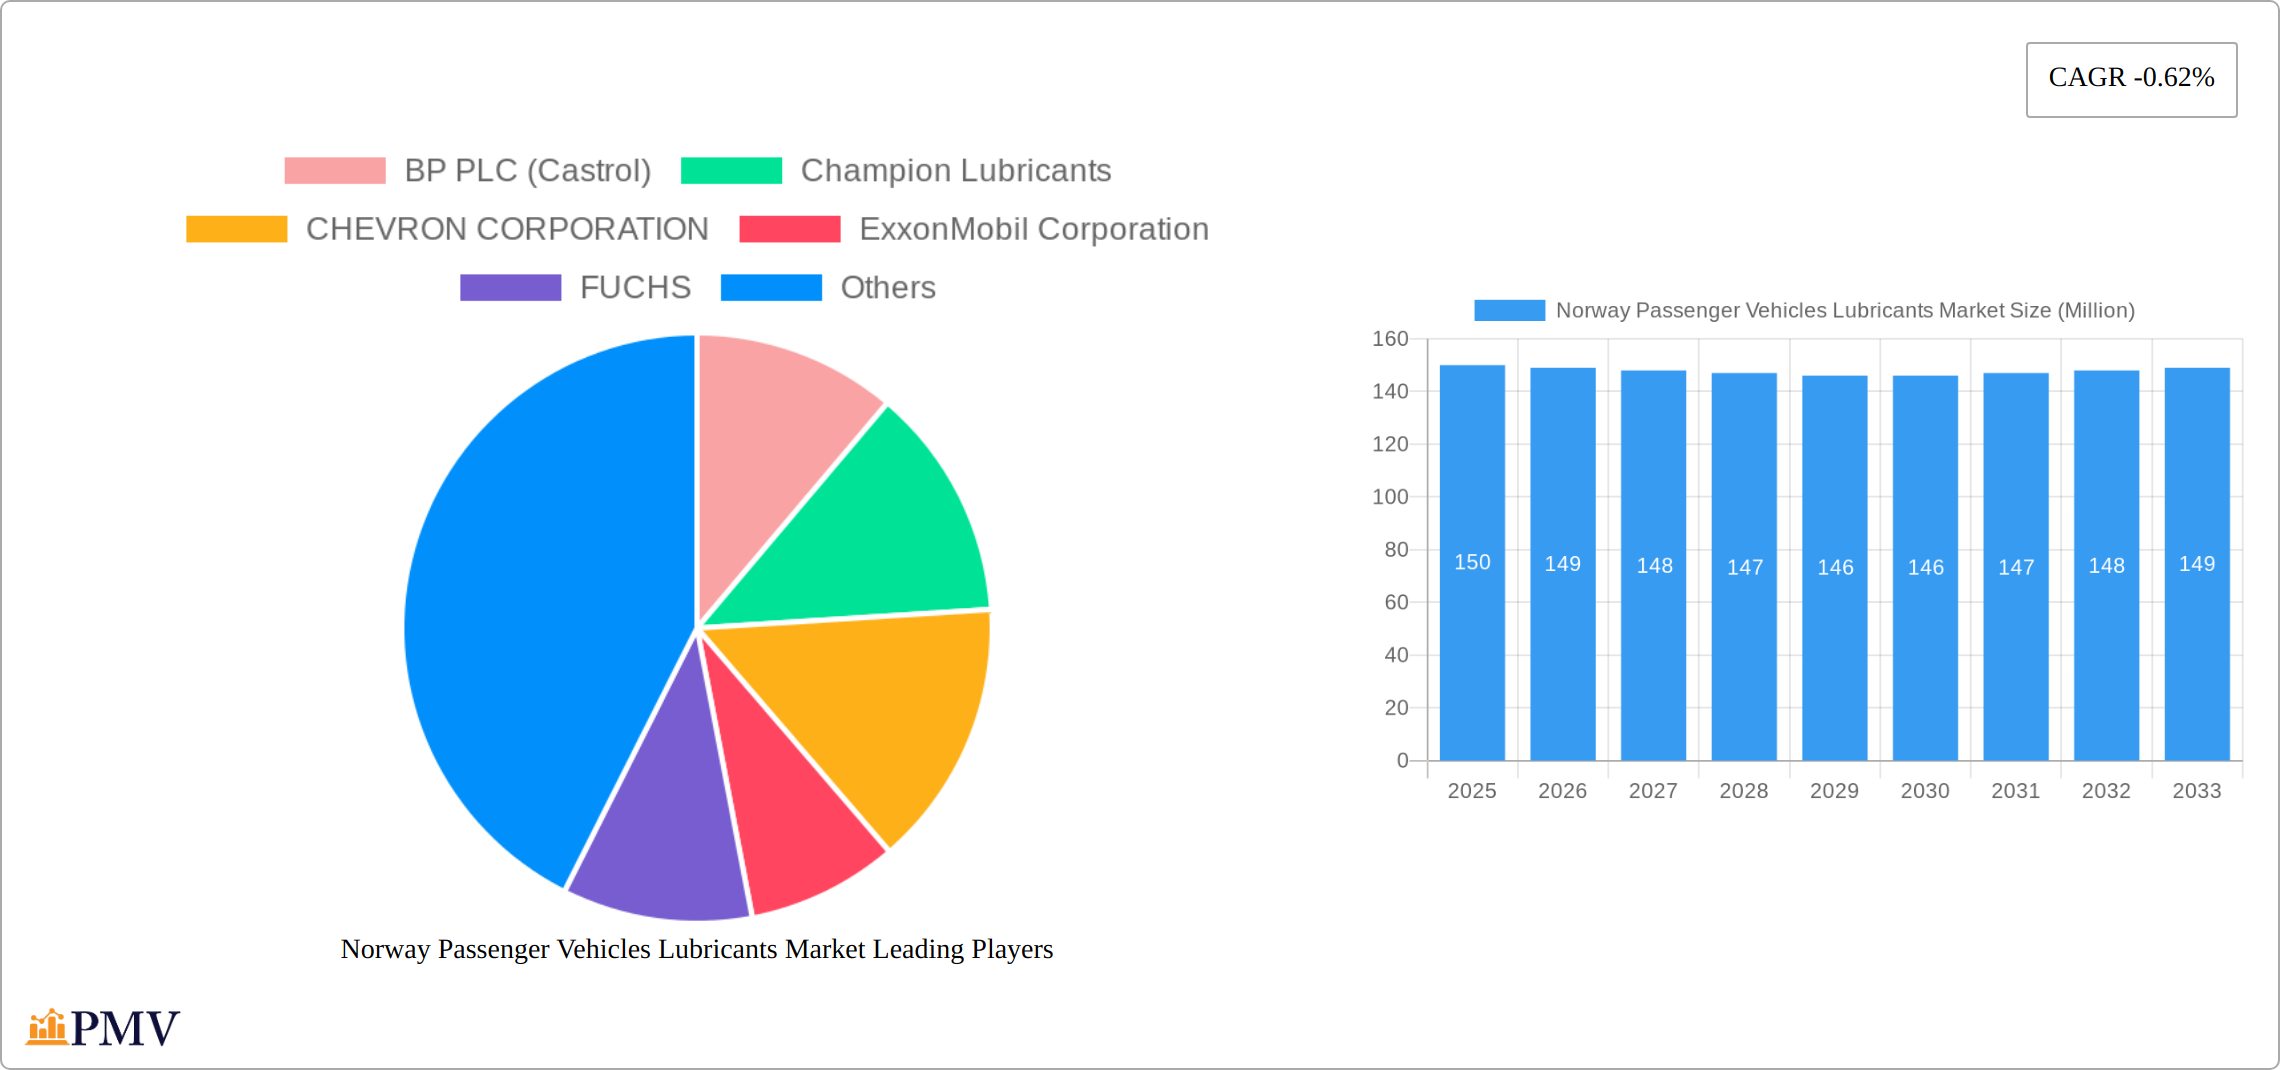Click the 120 y-axis value
Image resolution: width=2280 pixels, height=1070 pixels.
(1390, 444)
